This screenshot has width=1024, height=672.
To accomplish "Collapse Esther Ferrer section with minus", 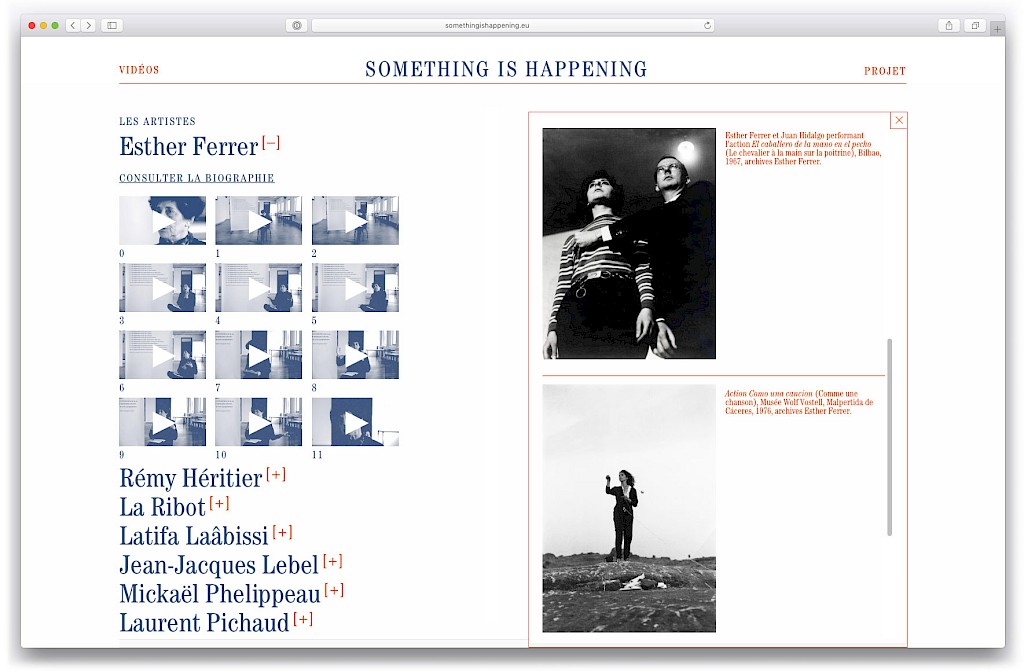I will (x=270, y=144).
